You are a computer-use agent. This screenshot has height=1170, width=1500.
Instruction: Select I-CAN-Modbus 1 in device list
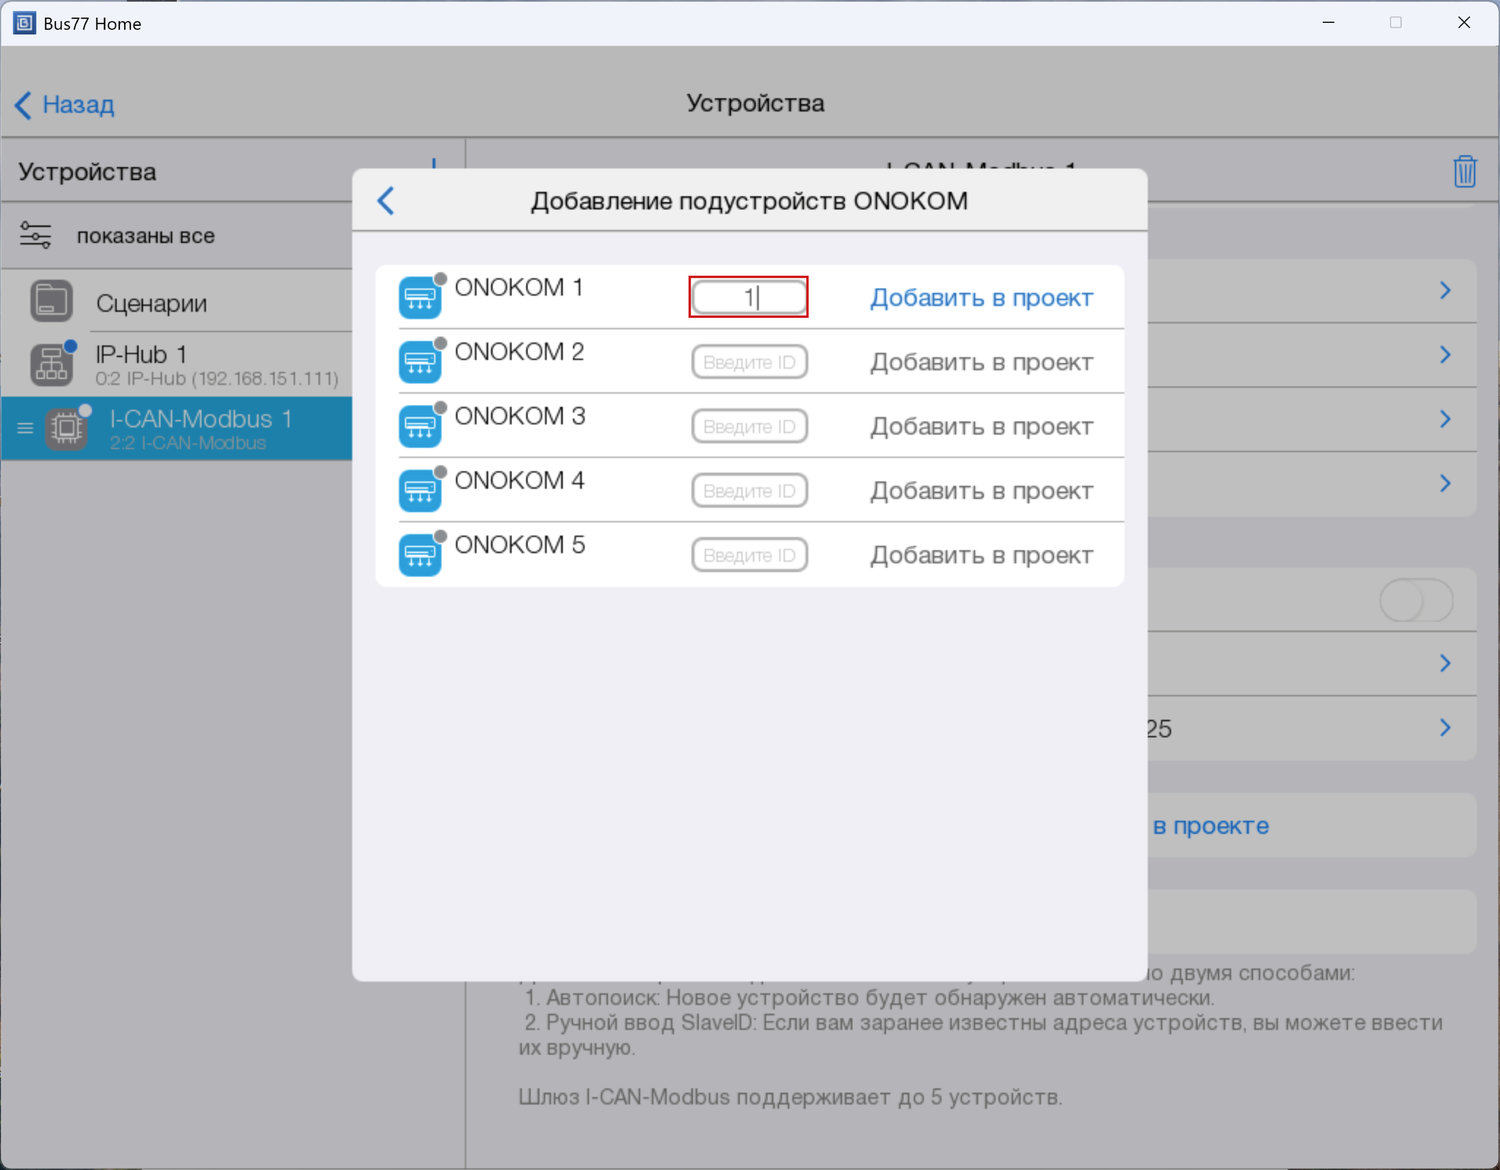(x=200, y=428)
